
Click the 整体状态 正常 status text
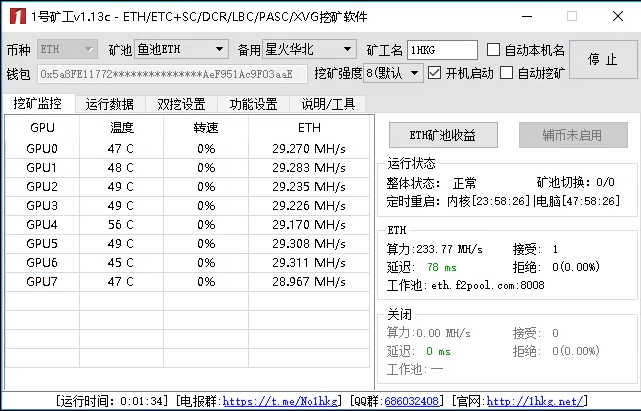(x=432, y=183)
